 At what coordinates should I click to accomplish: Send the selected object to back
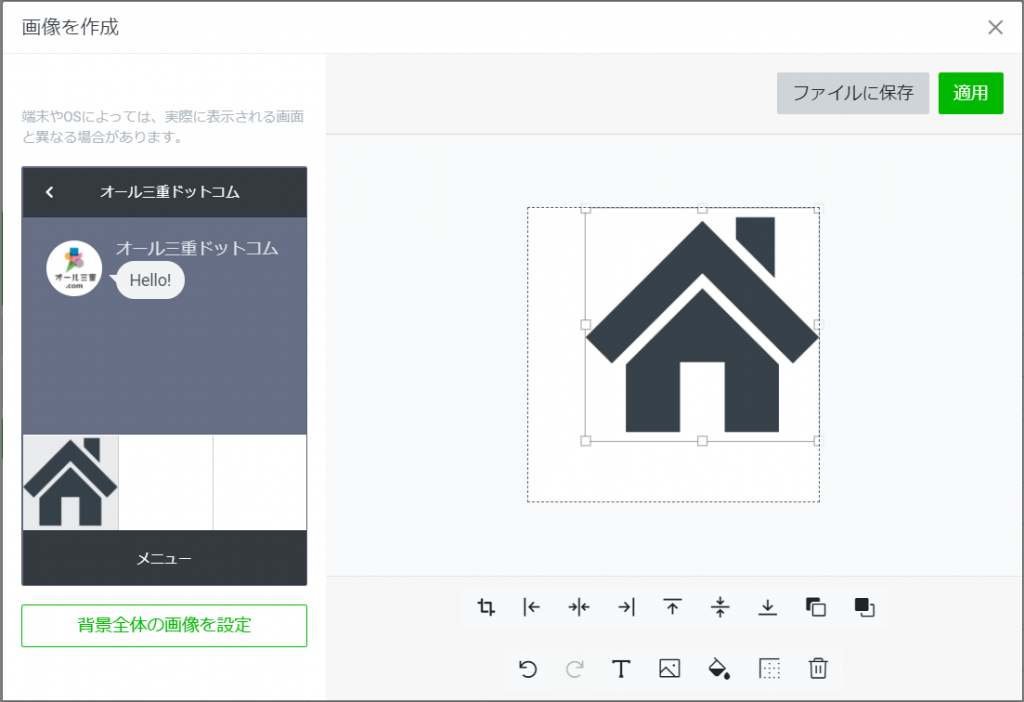(815, 607)
